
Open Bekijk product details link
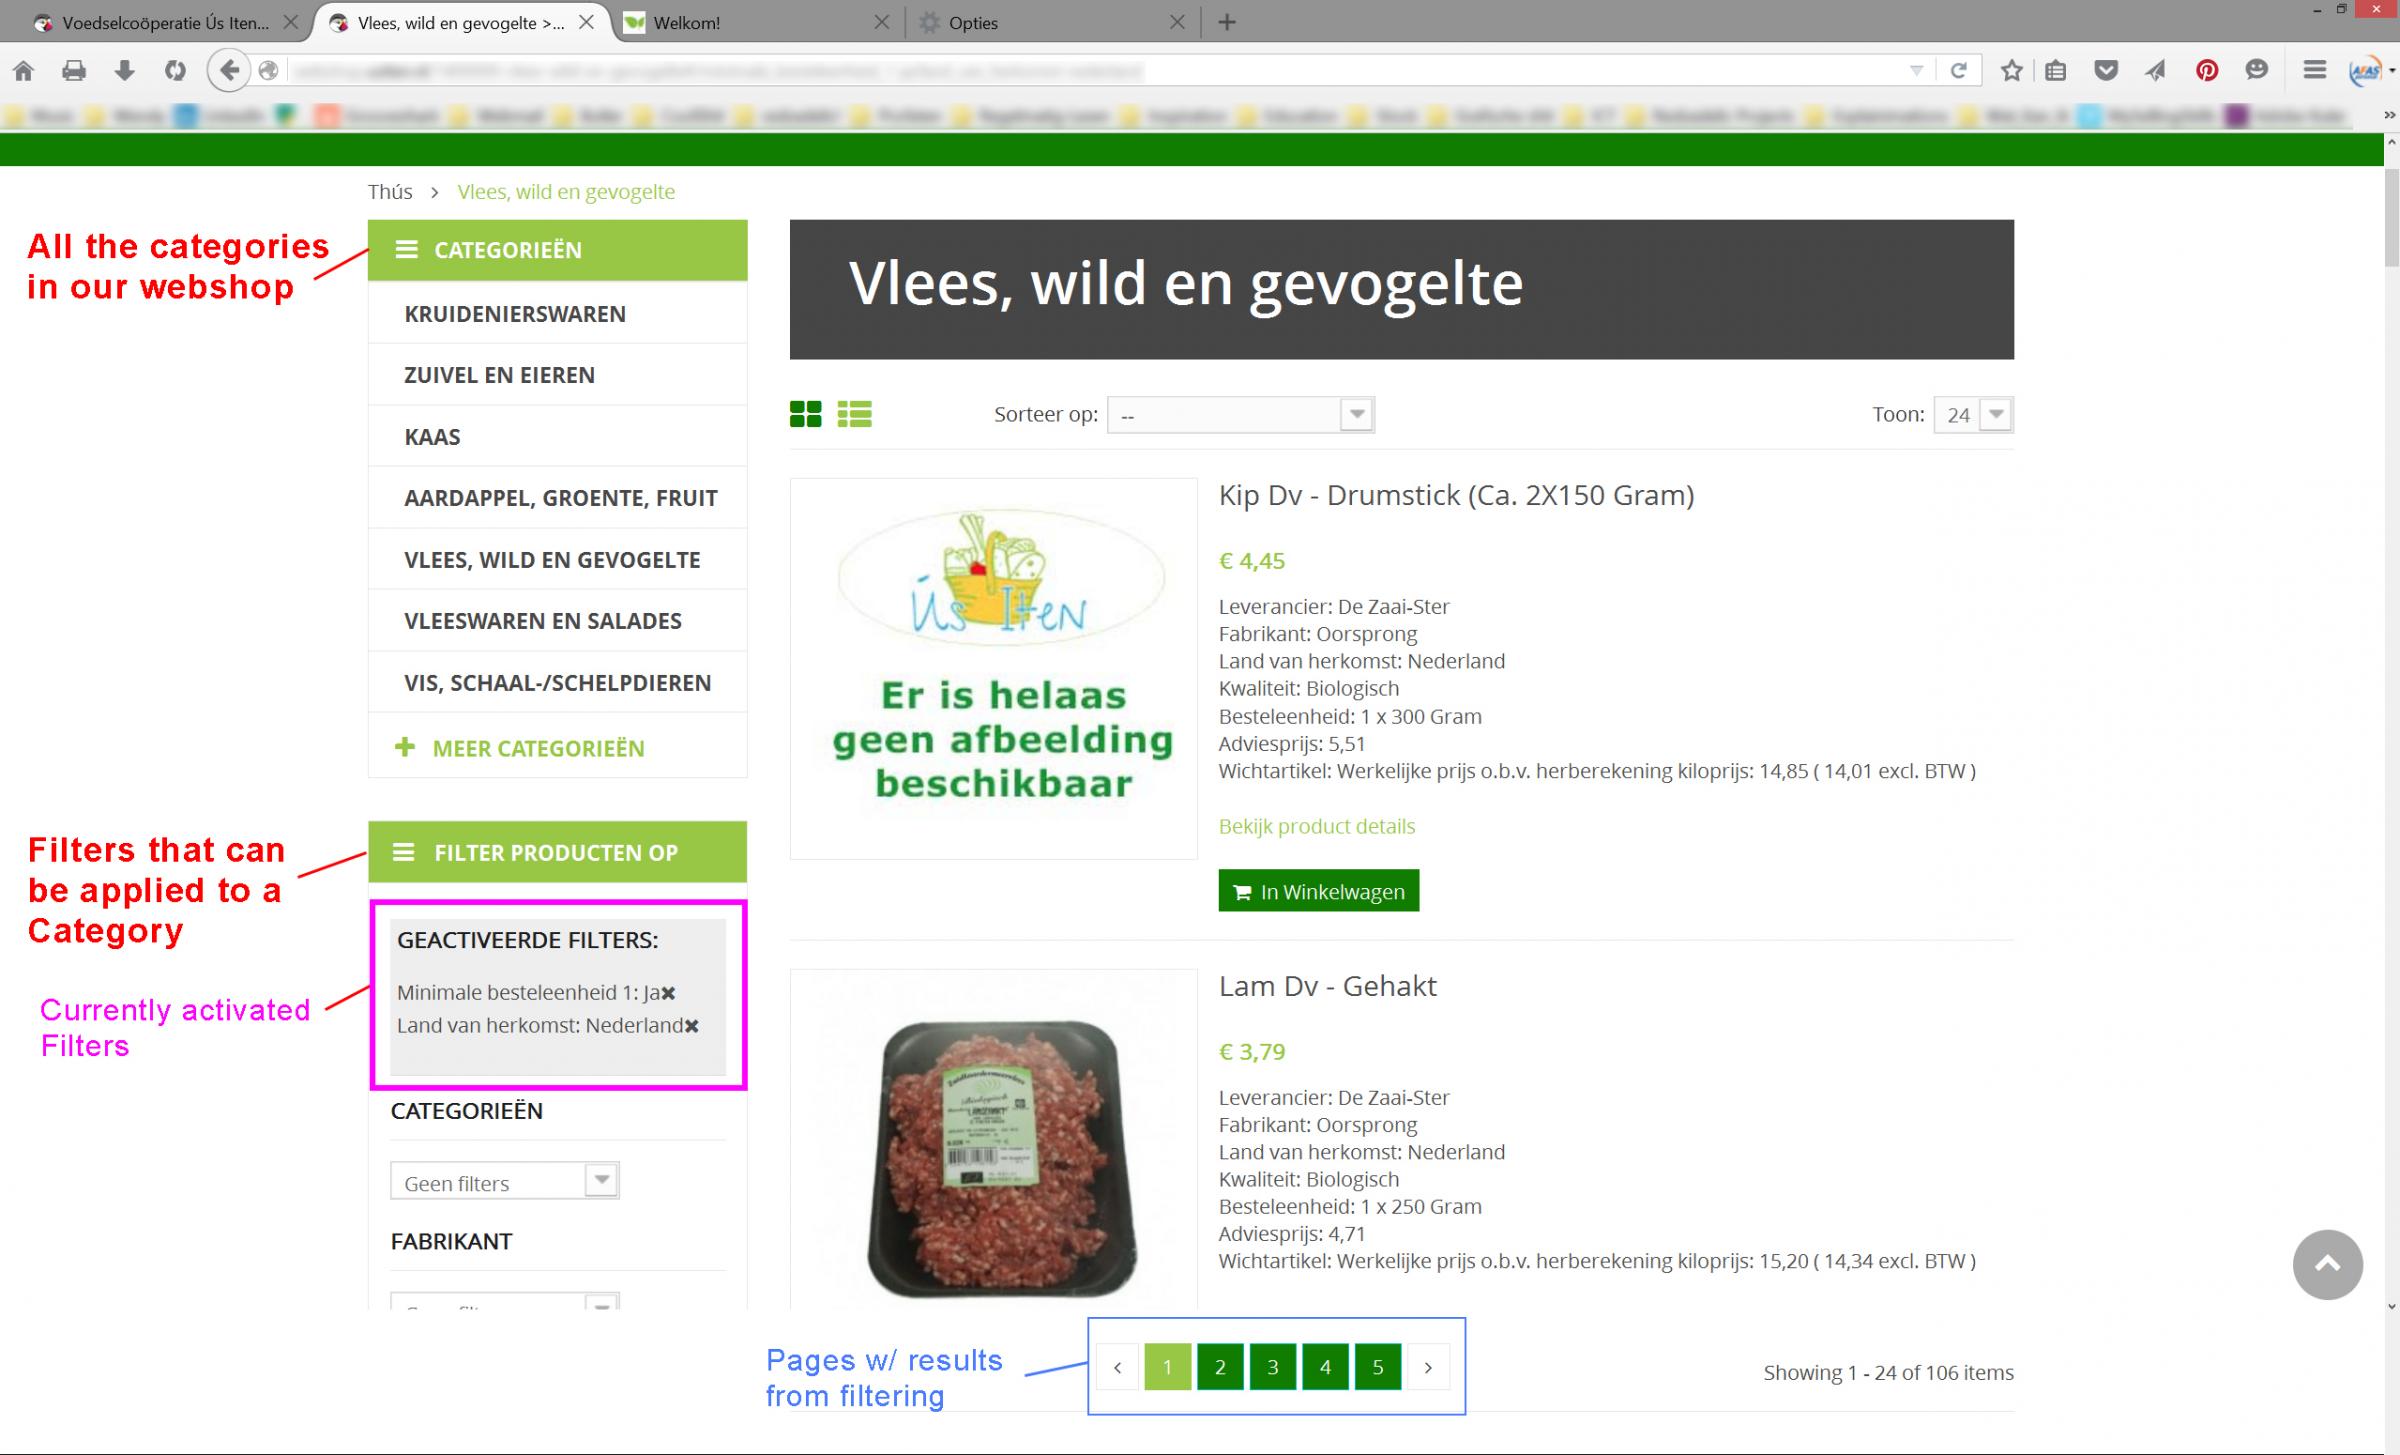coord(1316,826)
